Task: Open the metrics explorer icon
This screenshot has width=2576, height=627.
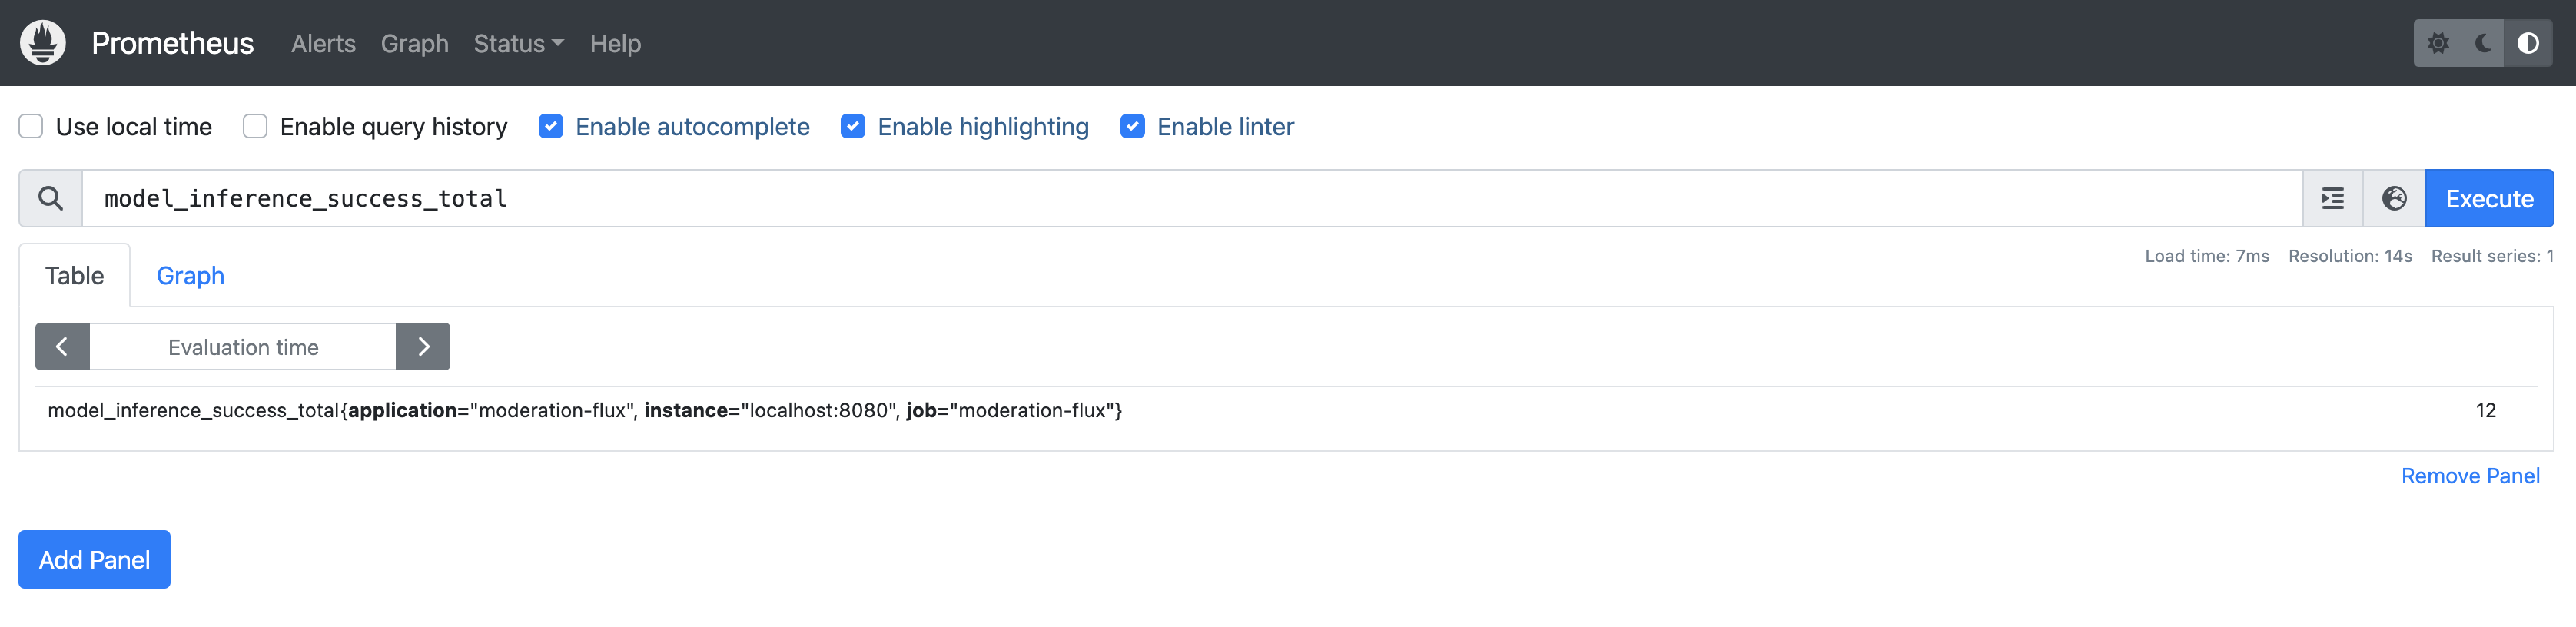Action: [2332, 198]
